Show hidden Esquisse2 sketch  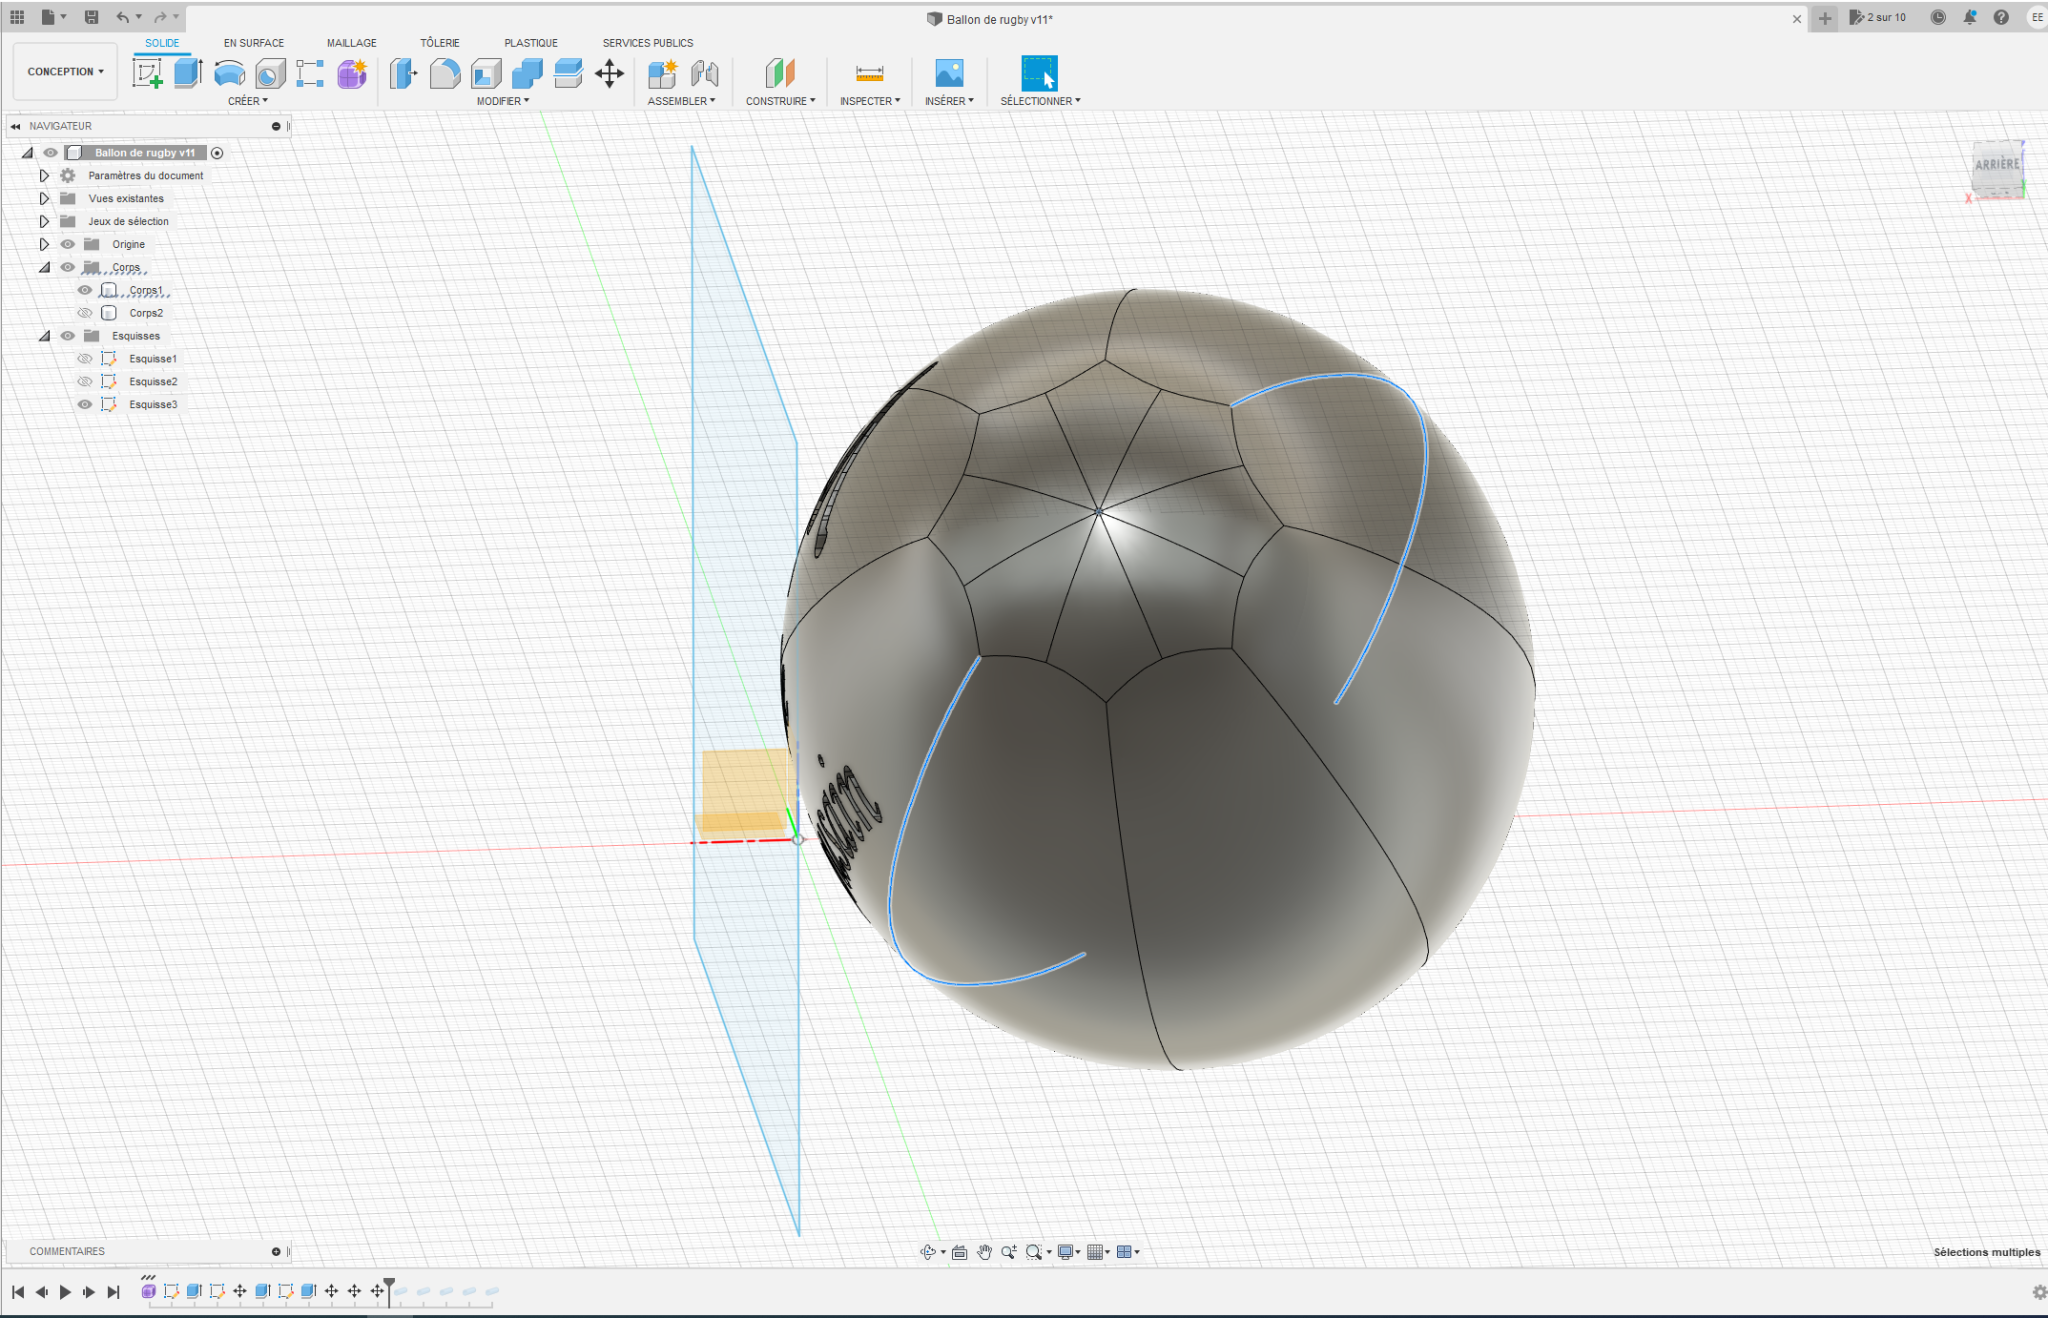point(85,382)
